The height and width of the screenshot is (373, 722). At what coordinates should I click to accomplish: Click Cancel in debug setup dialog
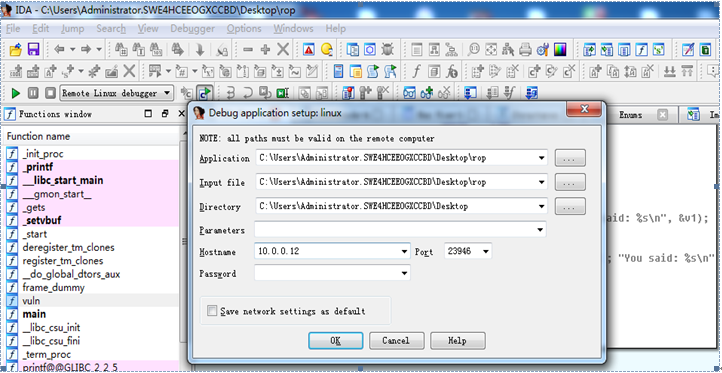pyautogui.click(x=396, y=341)
